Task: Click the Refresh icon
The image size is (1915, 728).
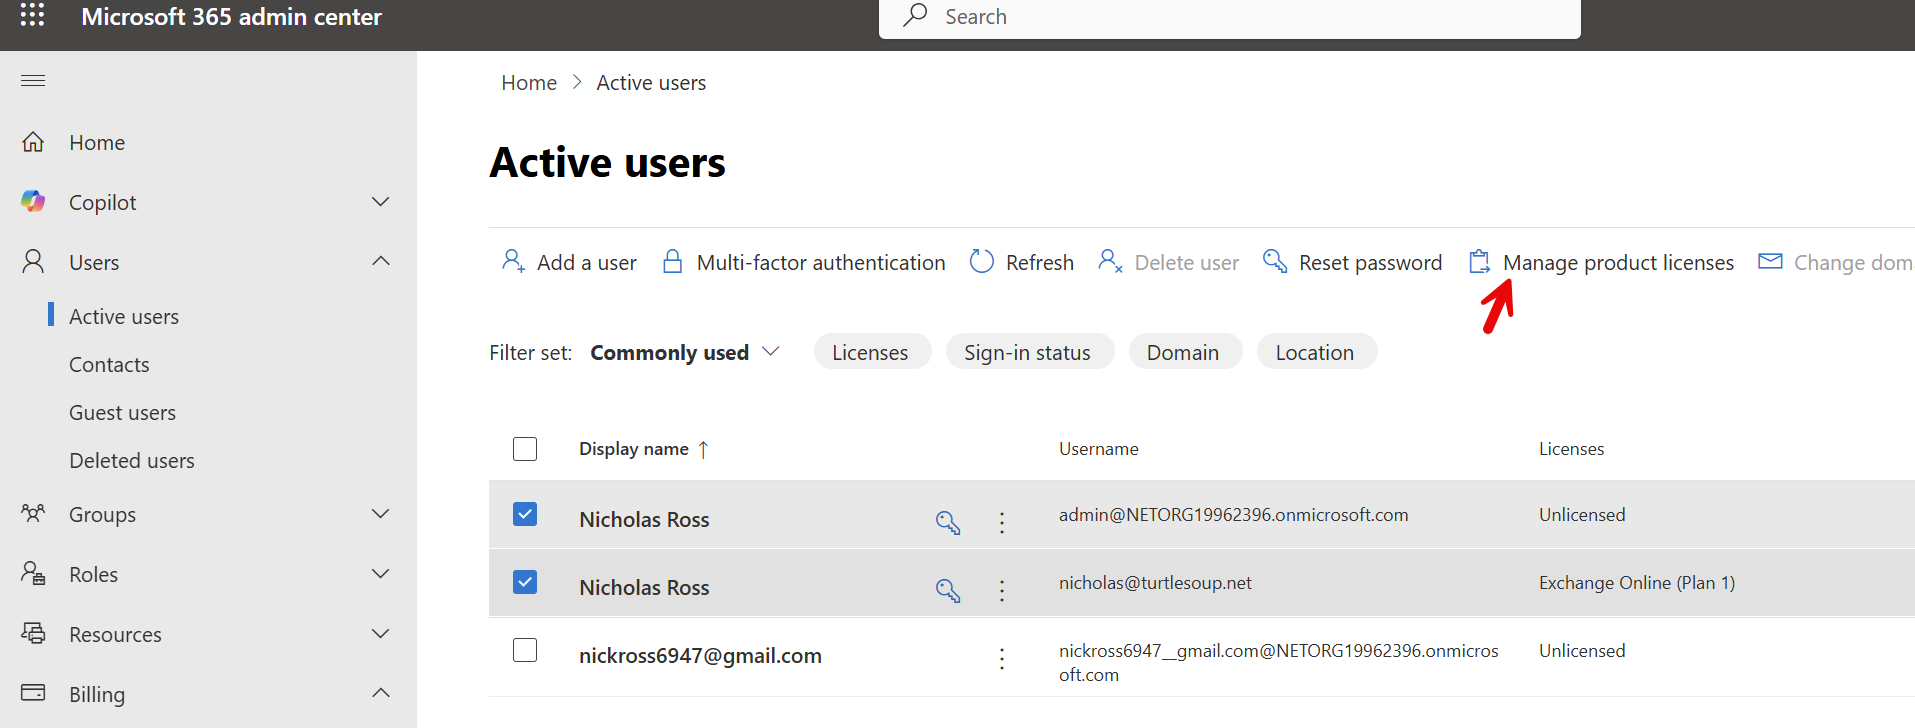Action: click(982, 262)
